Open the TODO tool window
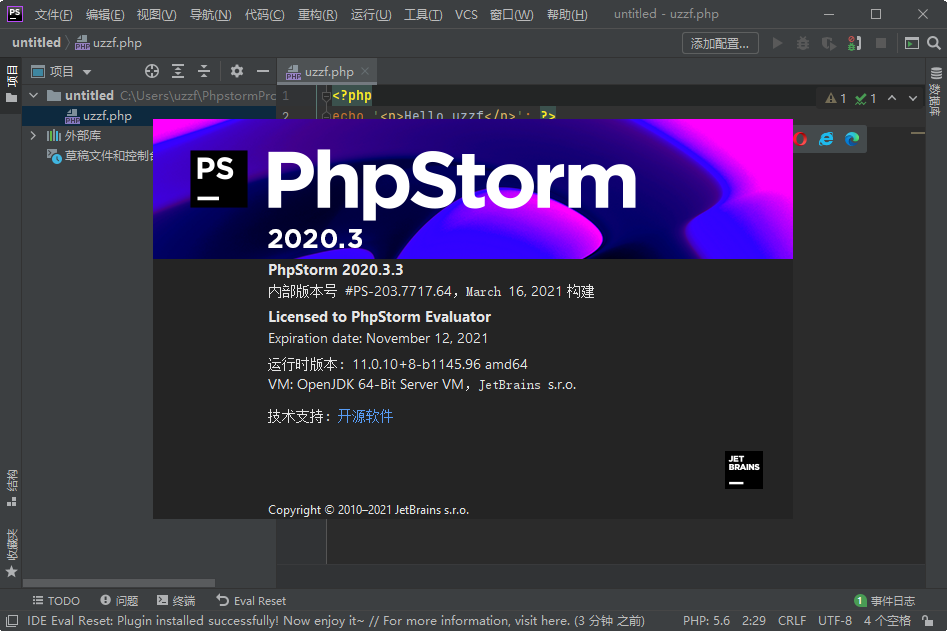The image size is (947, 631). (56, 601)
